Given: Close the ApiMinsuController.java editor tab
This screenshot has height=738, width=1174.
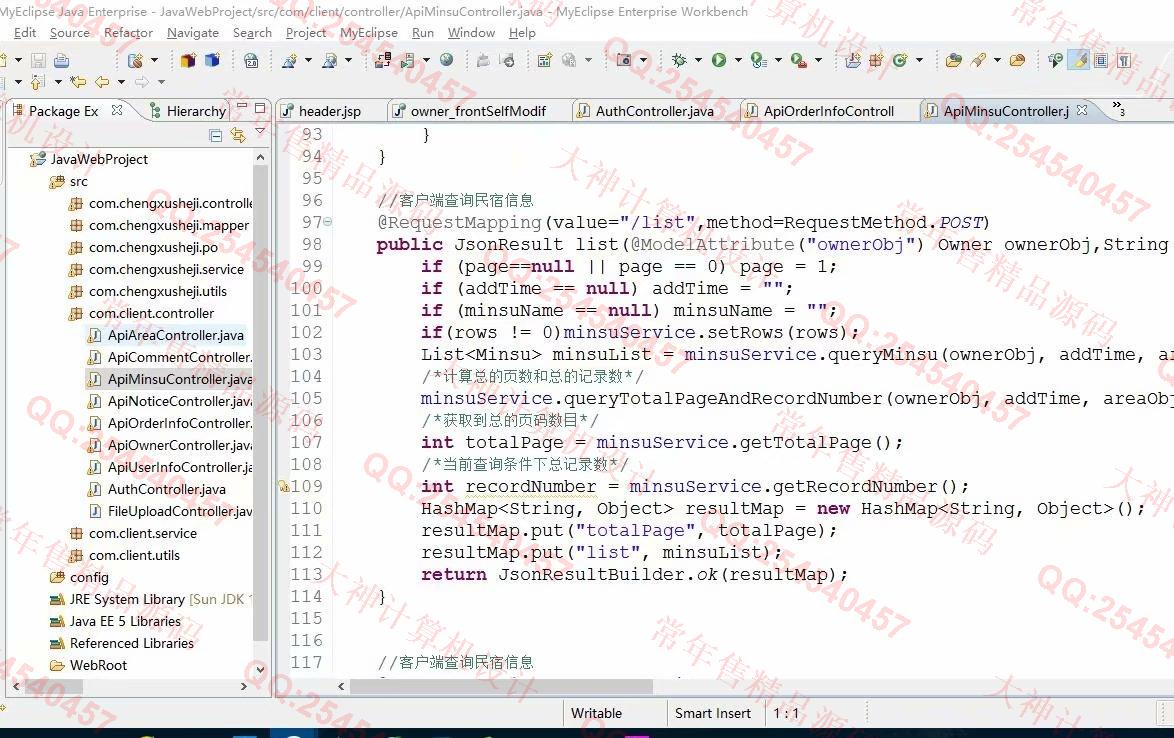Looking at the screenshot, I should click(x=1082, y=110).
